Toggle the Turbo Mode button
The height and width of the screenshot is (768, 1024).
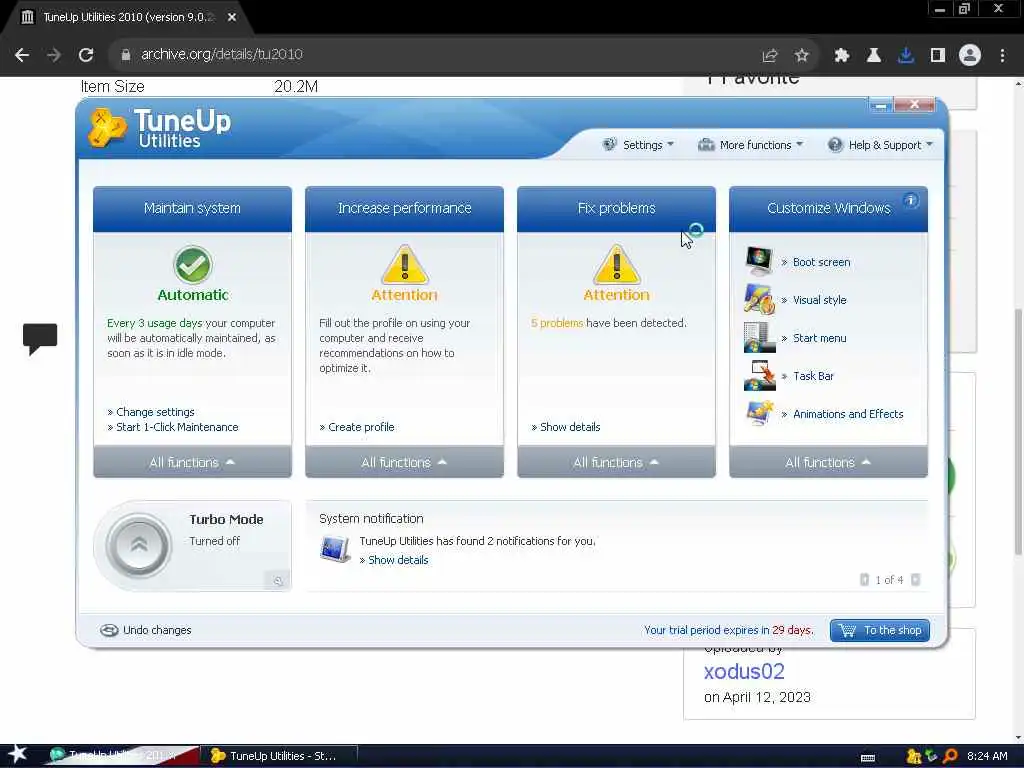click(138, 545)
